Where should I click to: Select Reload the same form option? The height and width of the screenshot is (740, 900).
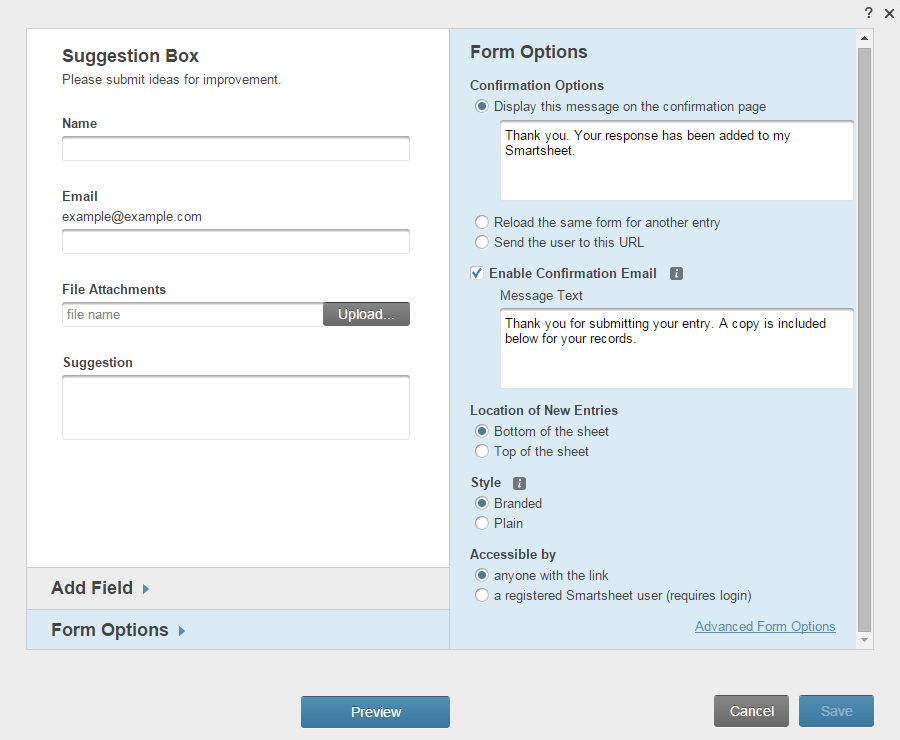click(483, 223)
